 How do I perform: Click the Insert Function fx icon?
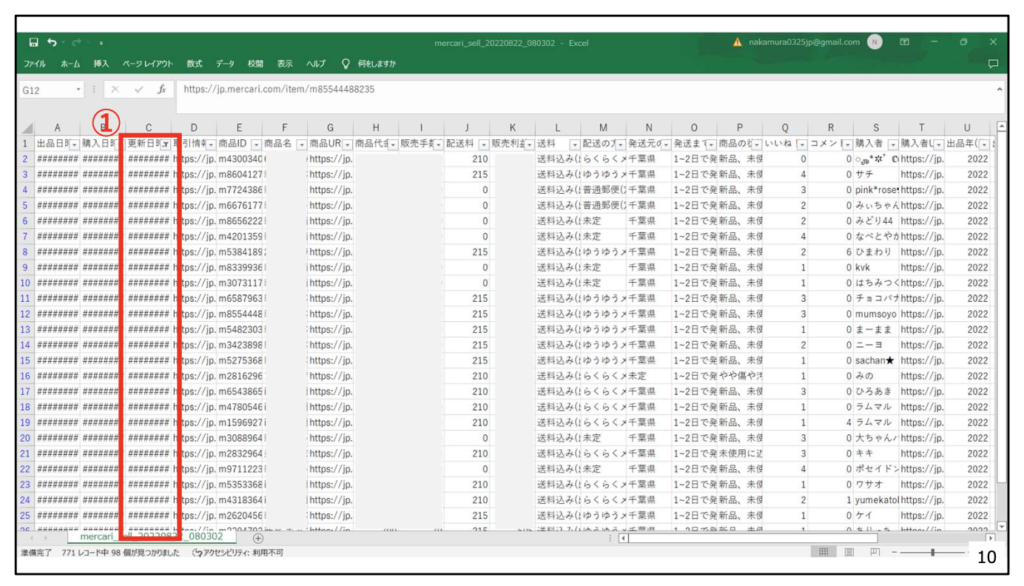pyautogui.click(x=160, y=89)
